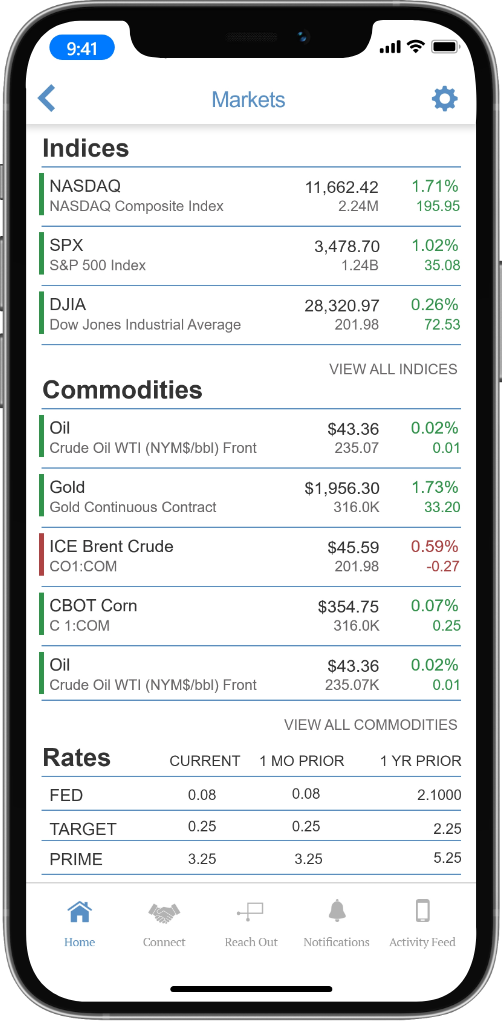502x1021 pixels.
Task: Click VIEW ALL COMMODITIES link
Action: pos(370,725)
